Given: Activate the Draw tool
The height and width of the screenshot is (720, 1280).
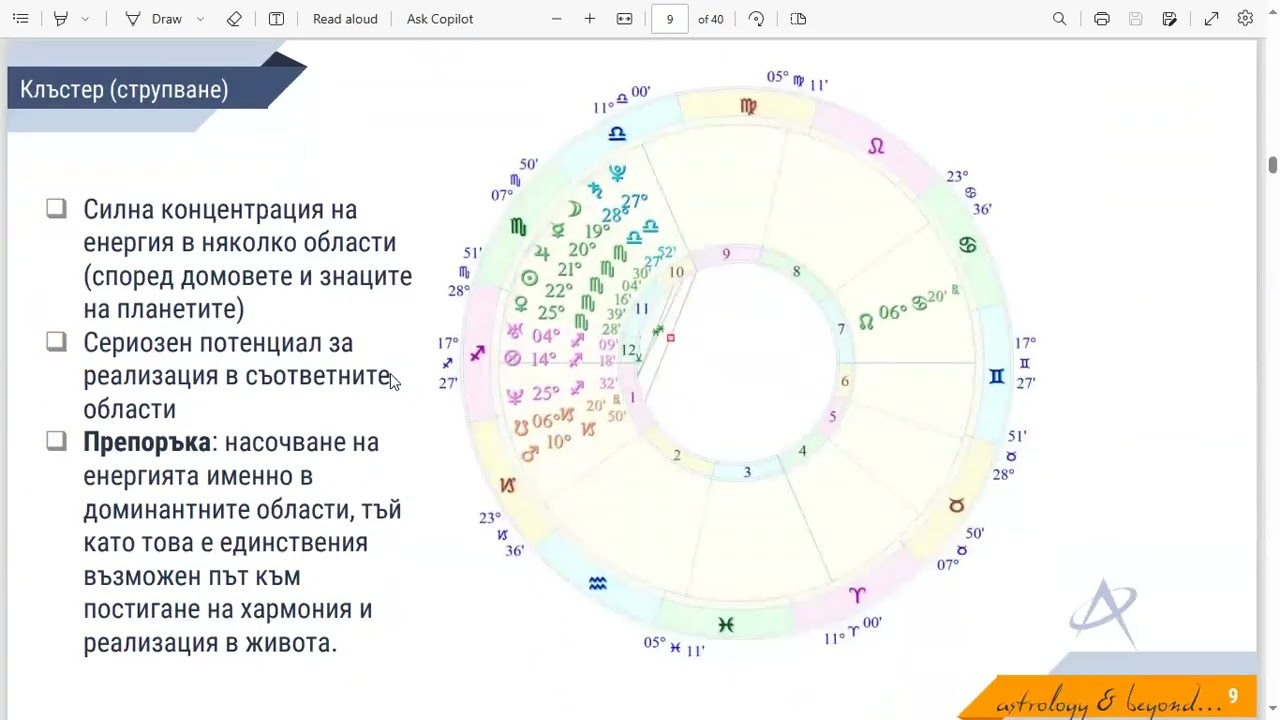Looking at the screenshot, I should [154, 19].
